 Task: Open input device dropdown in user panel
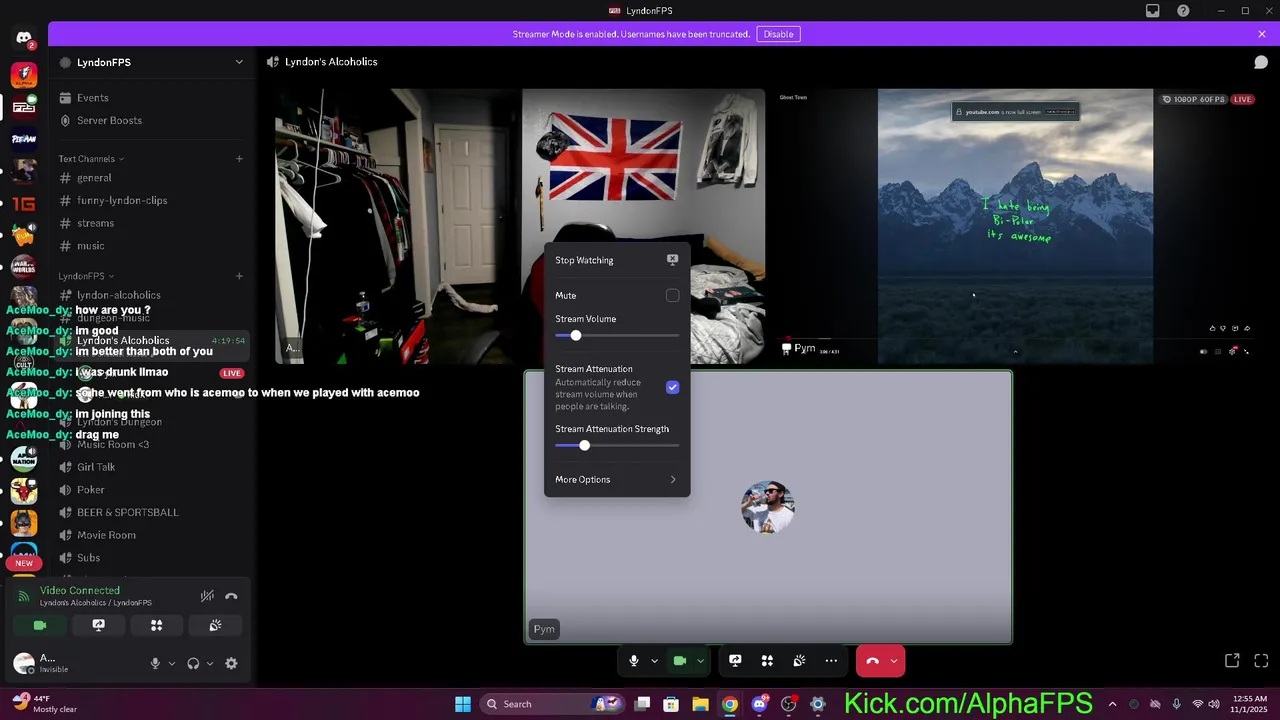pos(171,663)
